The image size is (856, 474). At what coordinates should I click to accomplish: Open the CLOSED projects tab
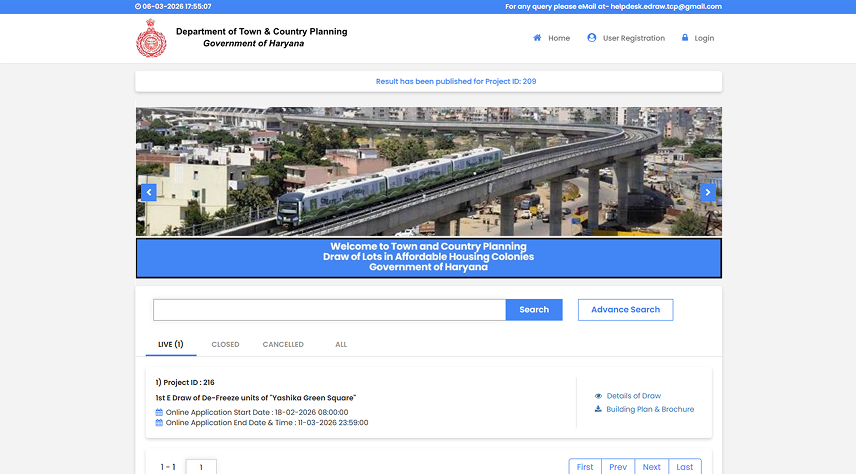pyautogui.click(x=225, y=344)
